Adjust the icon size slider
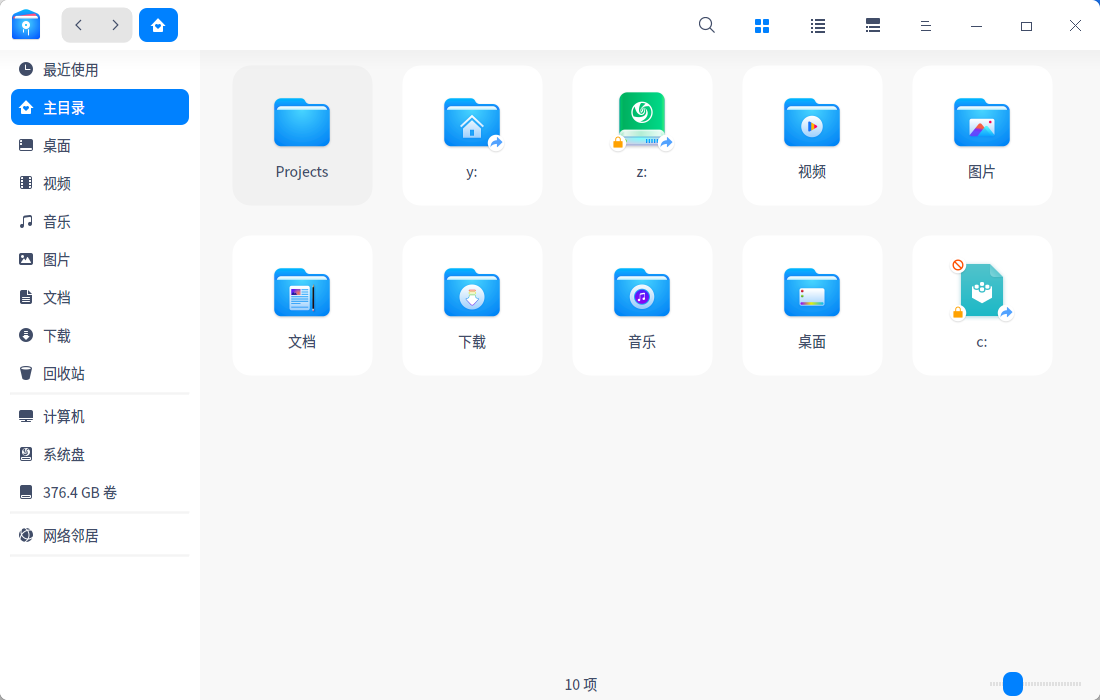 tap(1012, 684)
